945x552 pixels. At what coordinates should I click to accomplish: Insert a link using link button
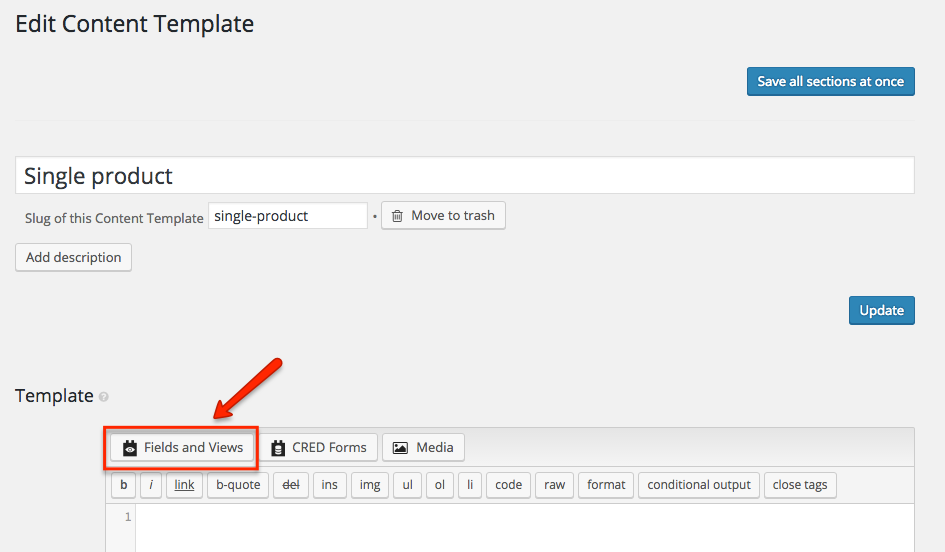[184, 485]
